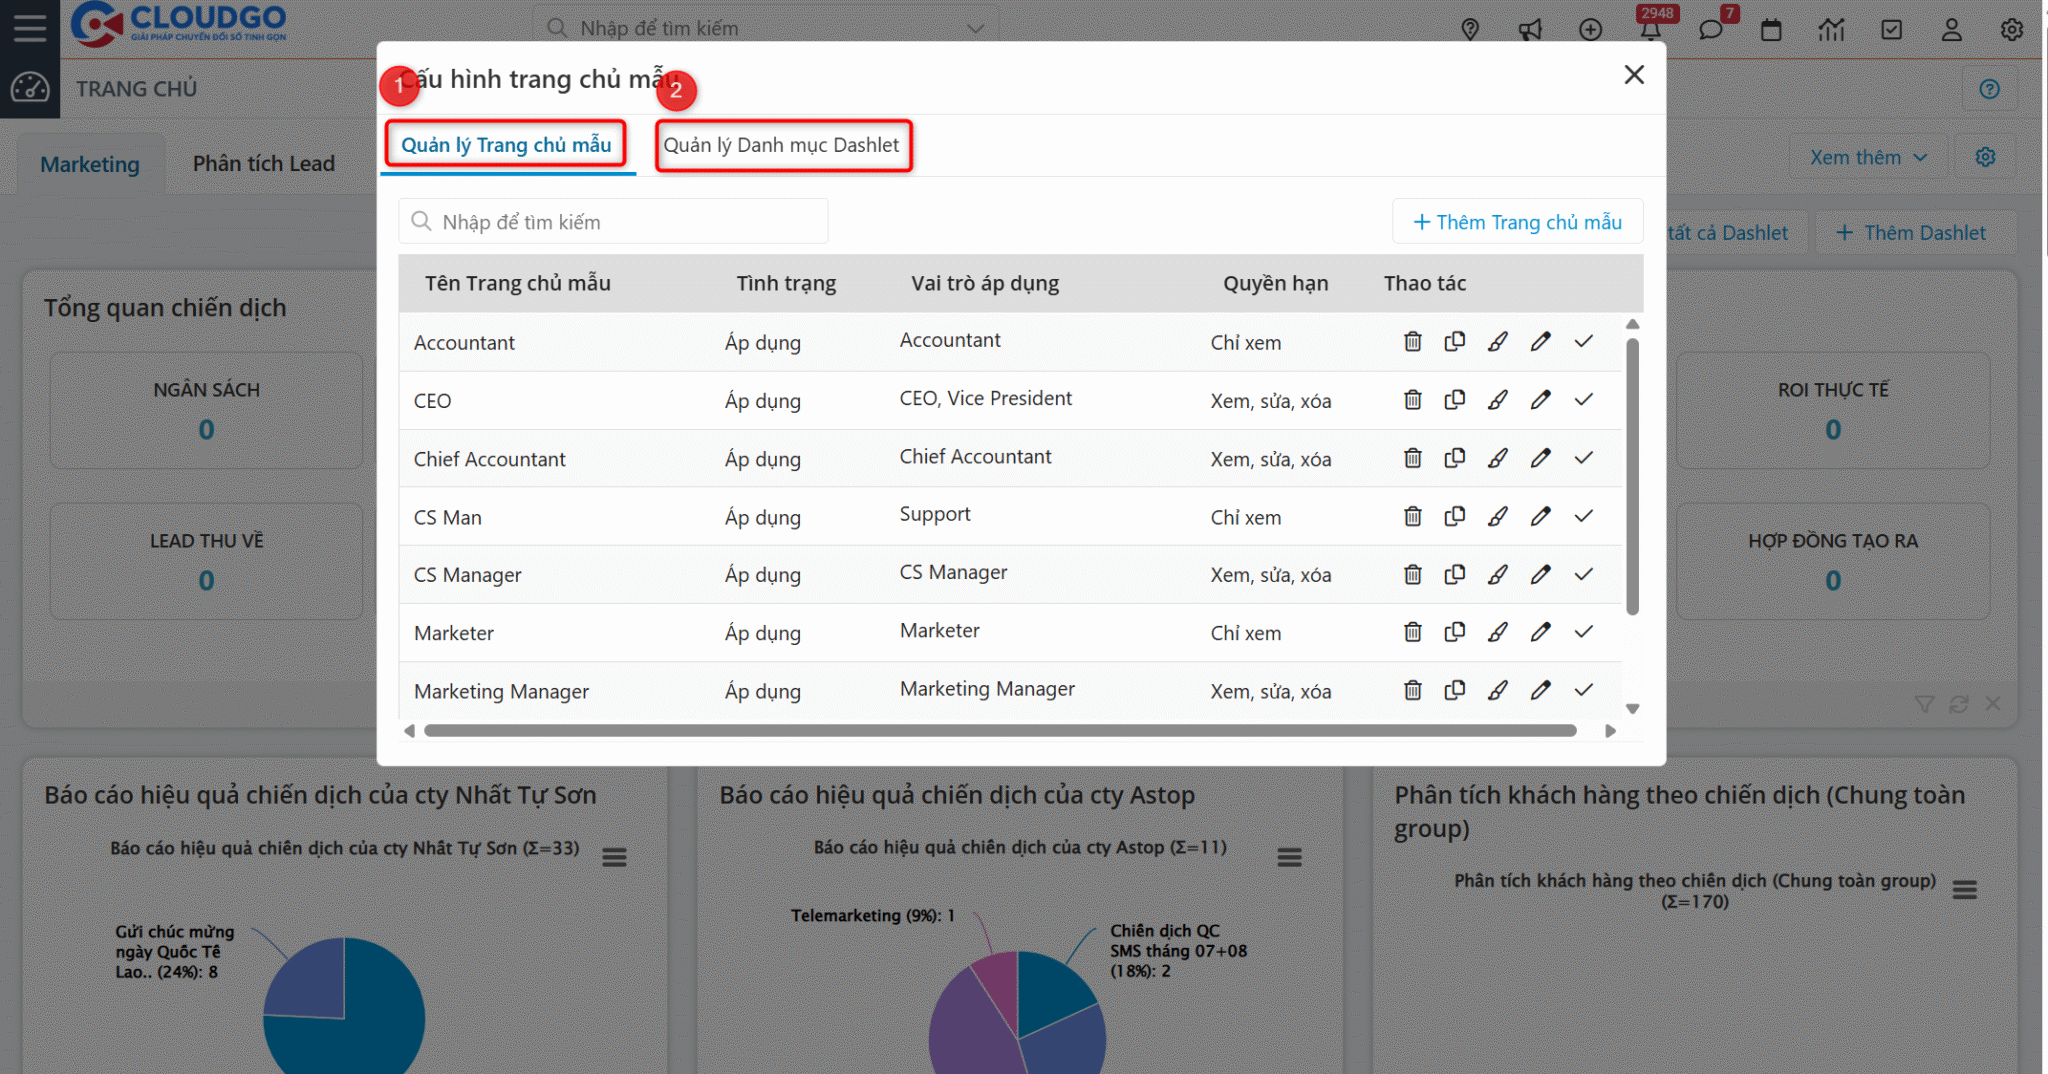2048x1074 pixels.
Task: Click the horizontal scrollbar right arrow
Action: pos(1610,731)
